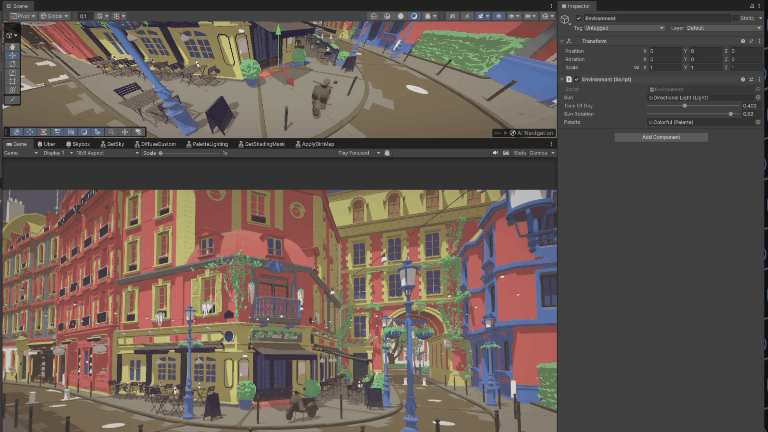
Task: Select the Hand view tool in Scene
Action: coord(13,47)
